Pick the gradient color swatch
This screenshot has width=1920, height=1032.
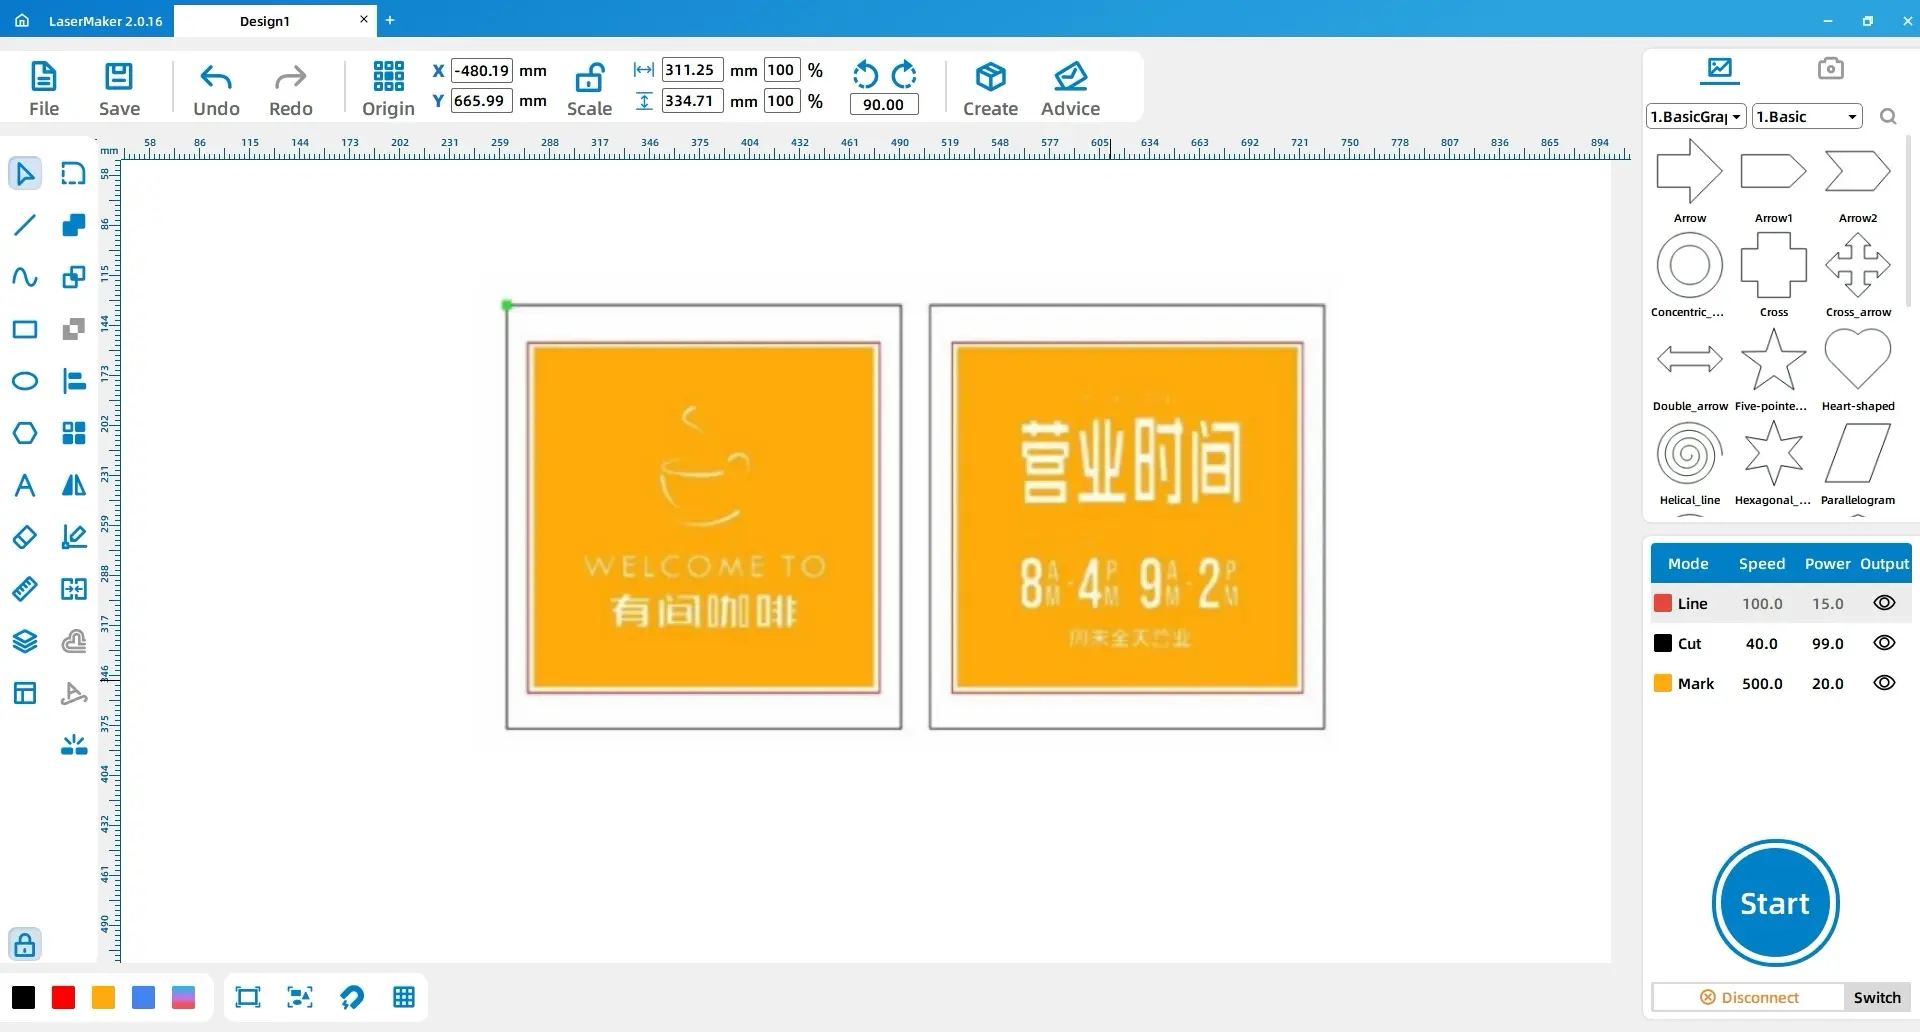[183, 997]
